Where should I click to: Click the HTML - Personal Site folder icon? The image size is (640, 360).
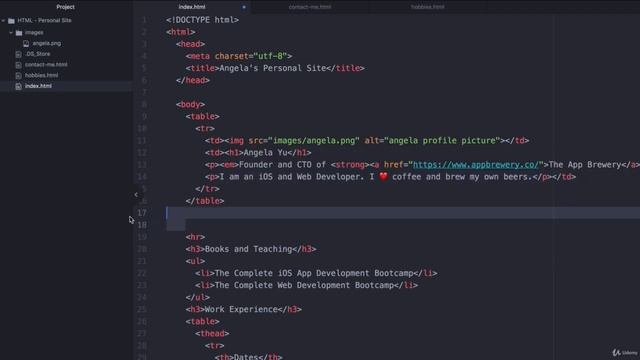click(11, 20)
